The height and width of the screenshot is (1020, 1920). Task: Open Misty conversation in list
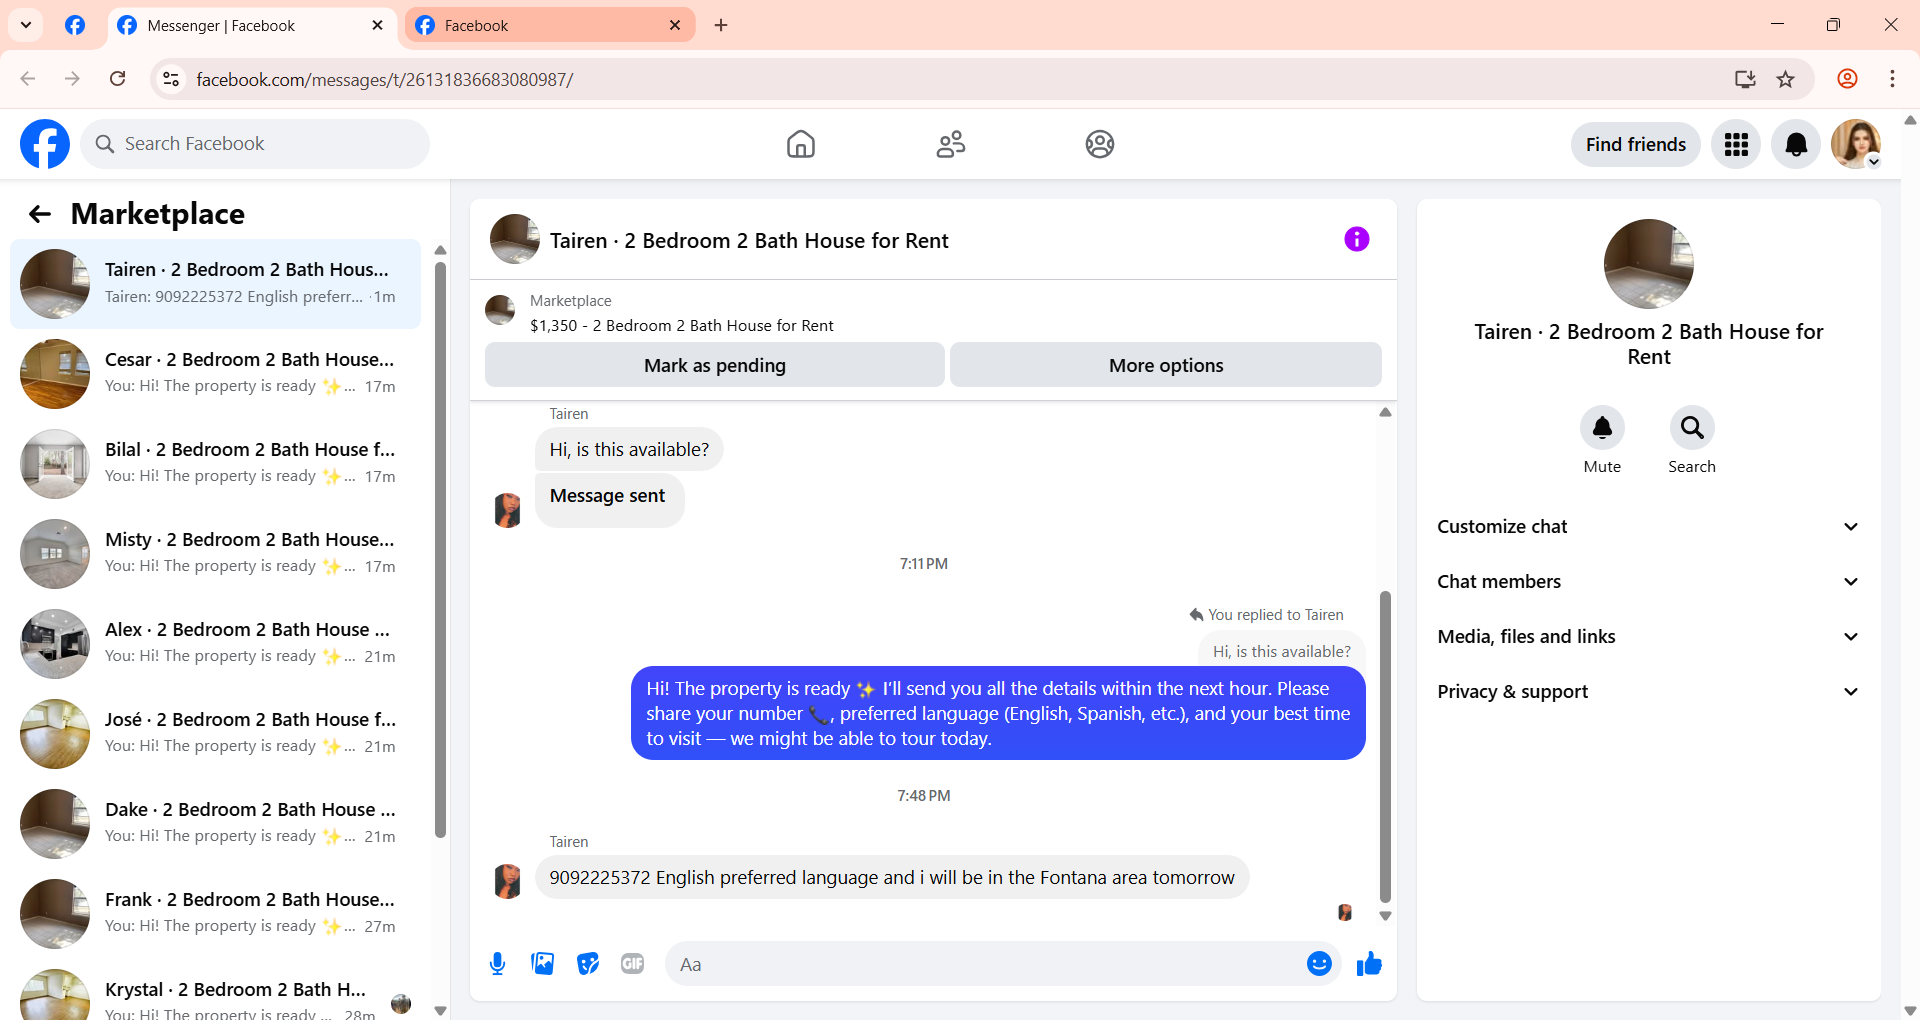pos(215,554)
